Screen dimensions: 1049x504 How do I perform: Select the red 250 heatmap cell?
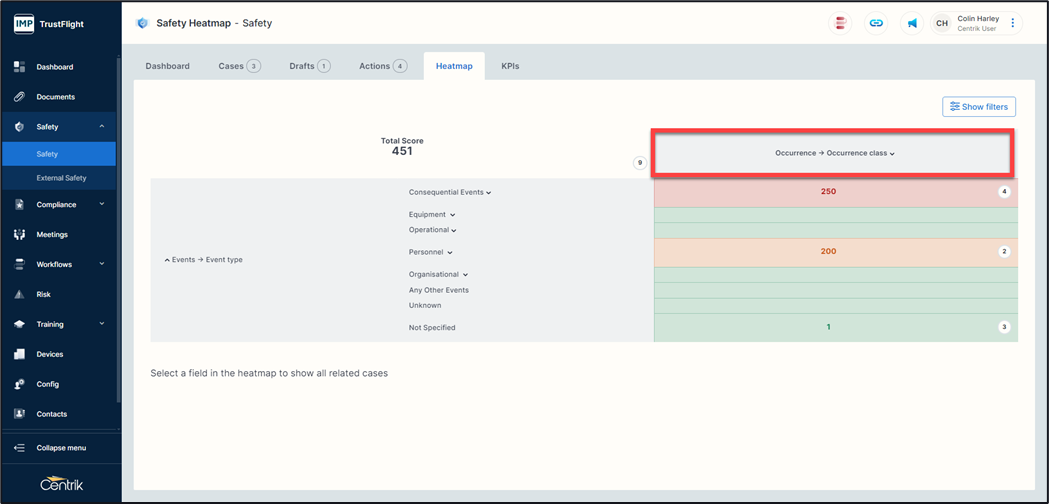coord(828,192)
